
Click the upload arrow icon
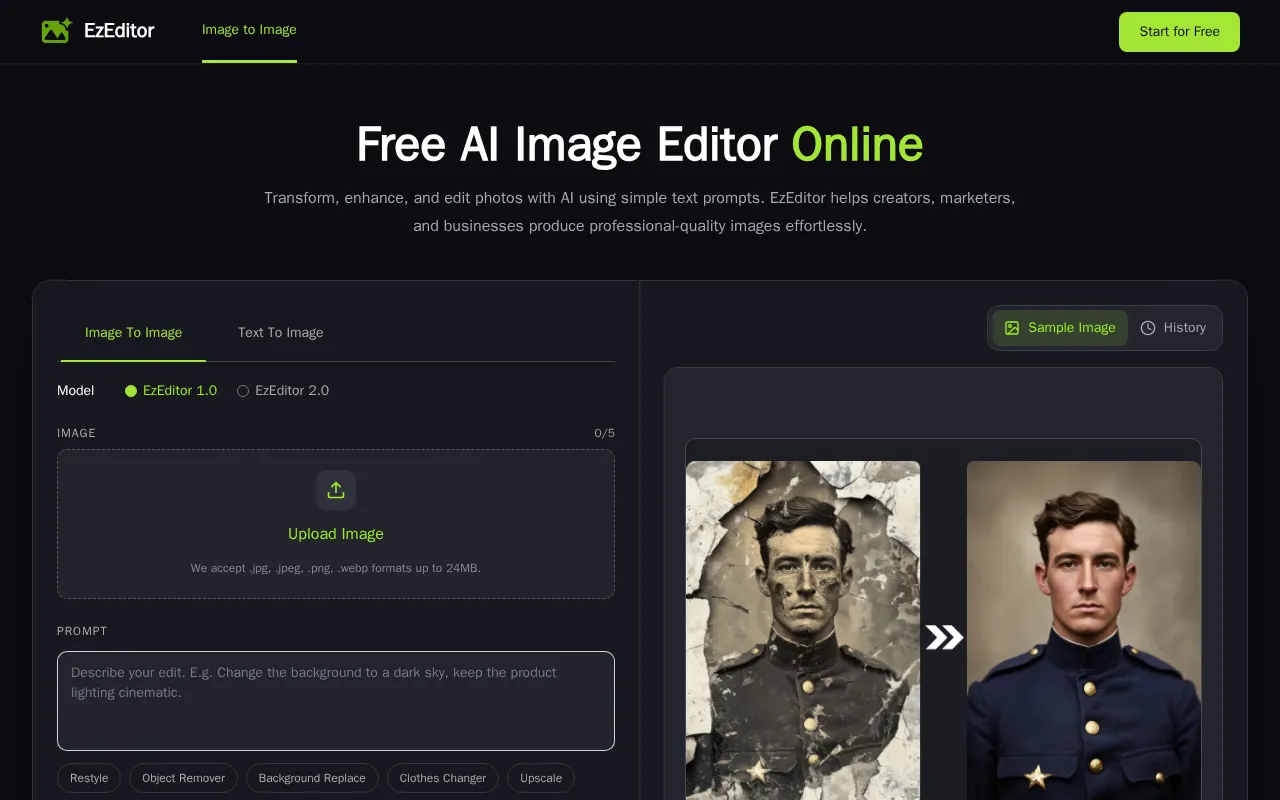pos(336,490)
